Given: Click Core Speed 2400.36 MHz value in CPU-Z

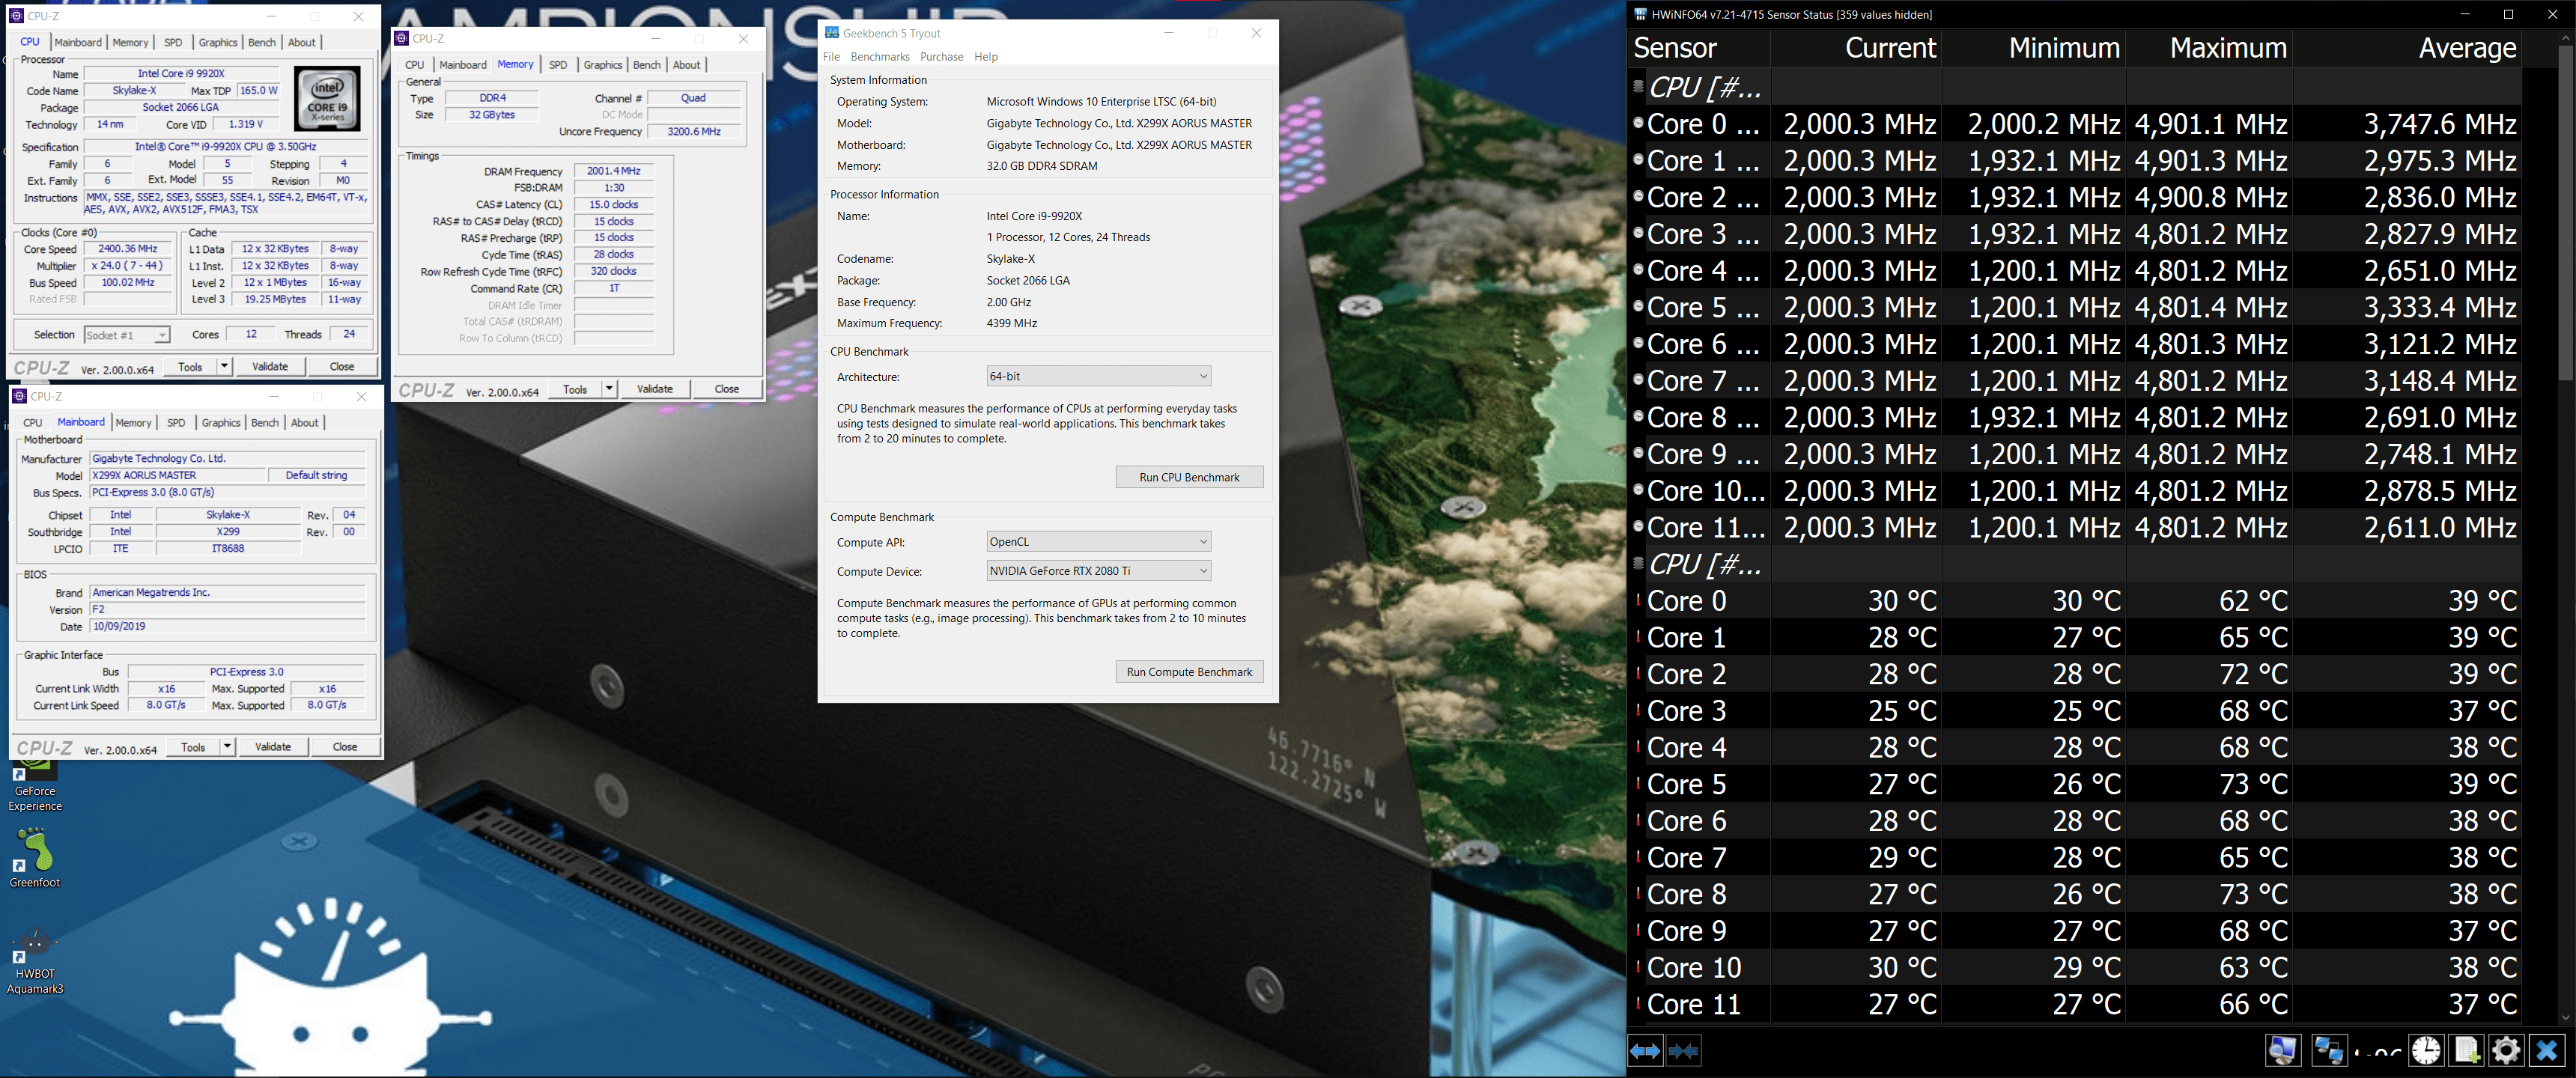Looking at the screenshot, I should [x=128, y=249].
